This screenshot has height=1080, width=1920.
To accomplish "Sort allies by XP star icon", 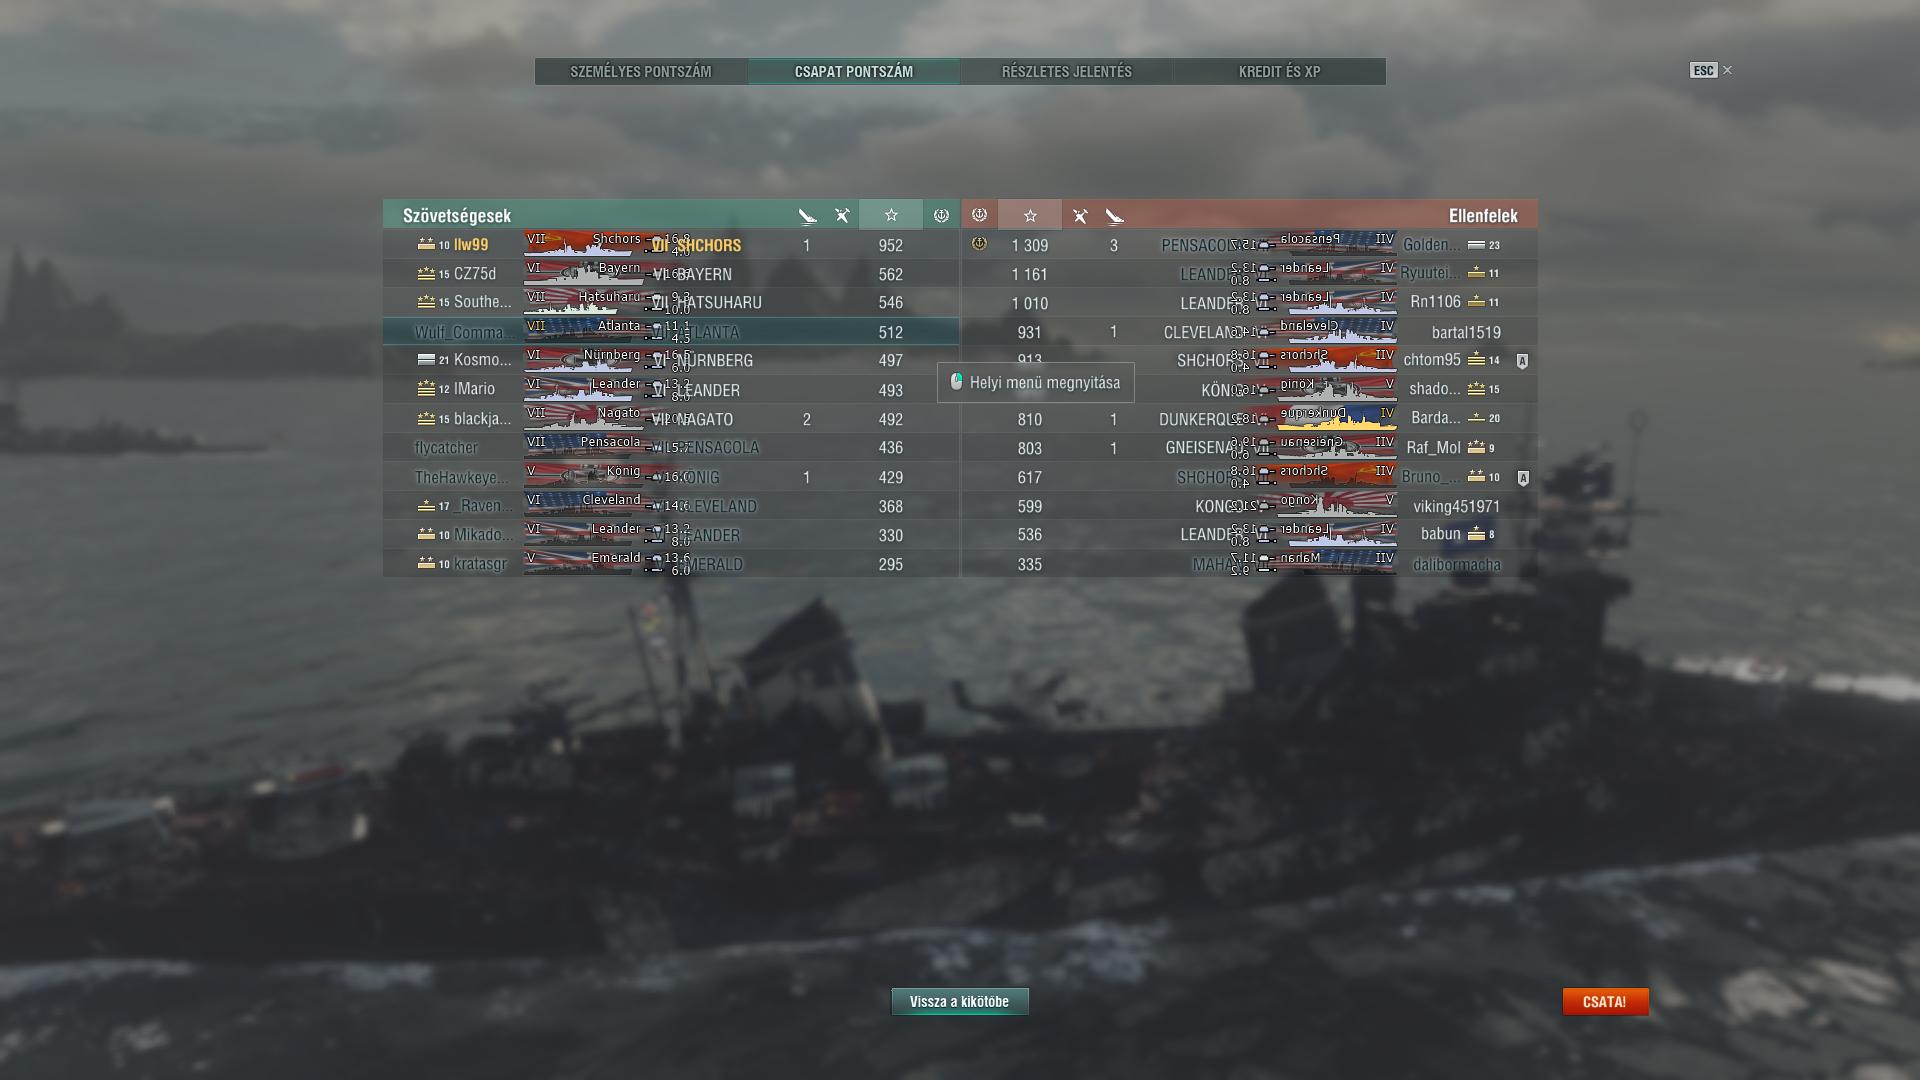I will point(890,215).
